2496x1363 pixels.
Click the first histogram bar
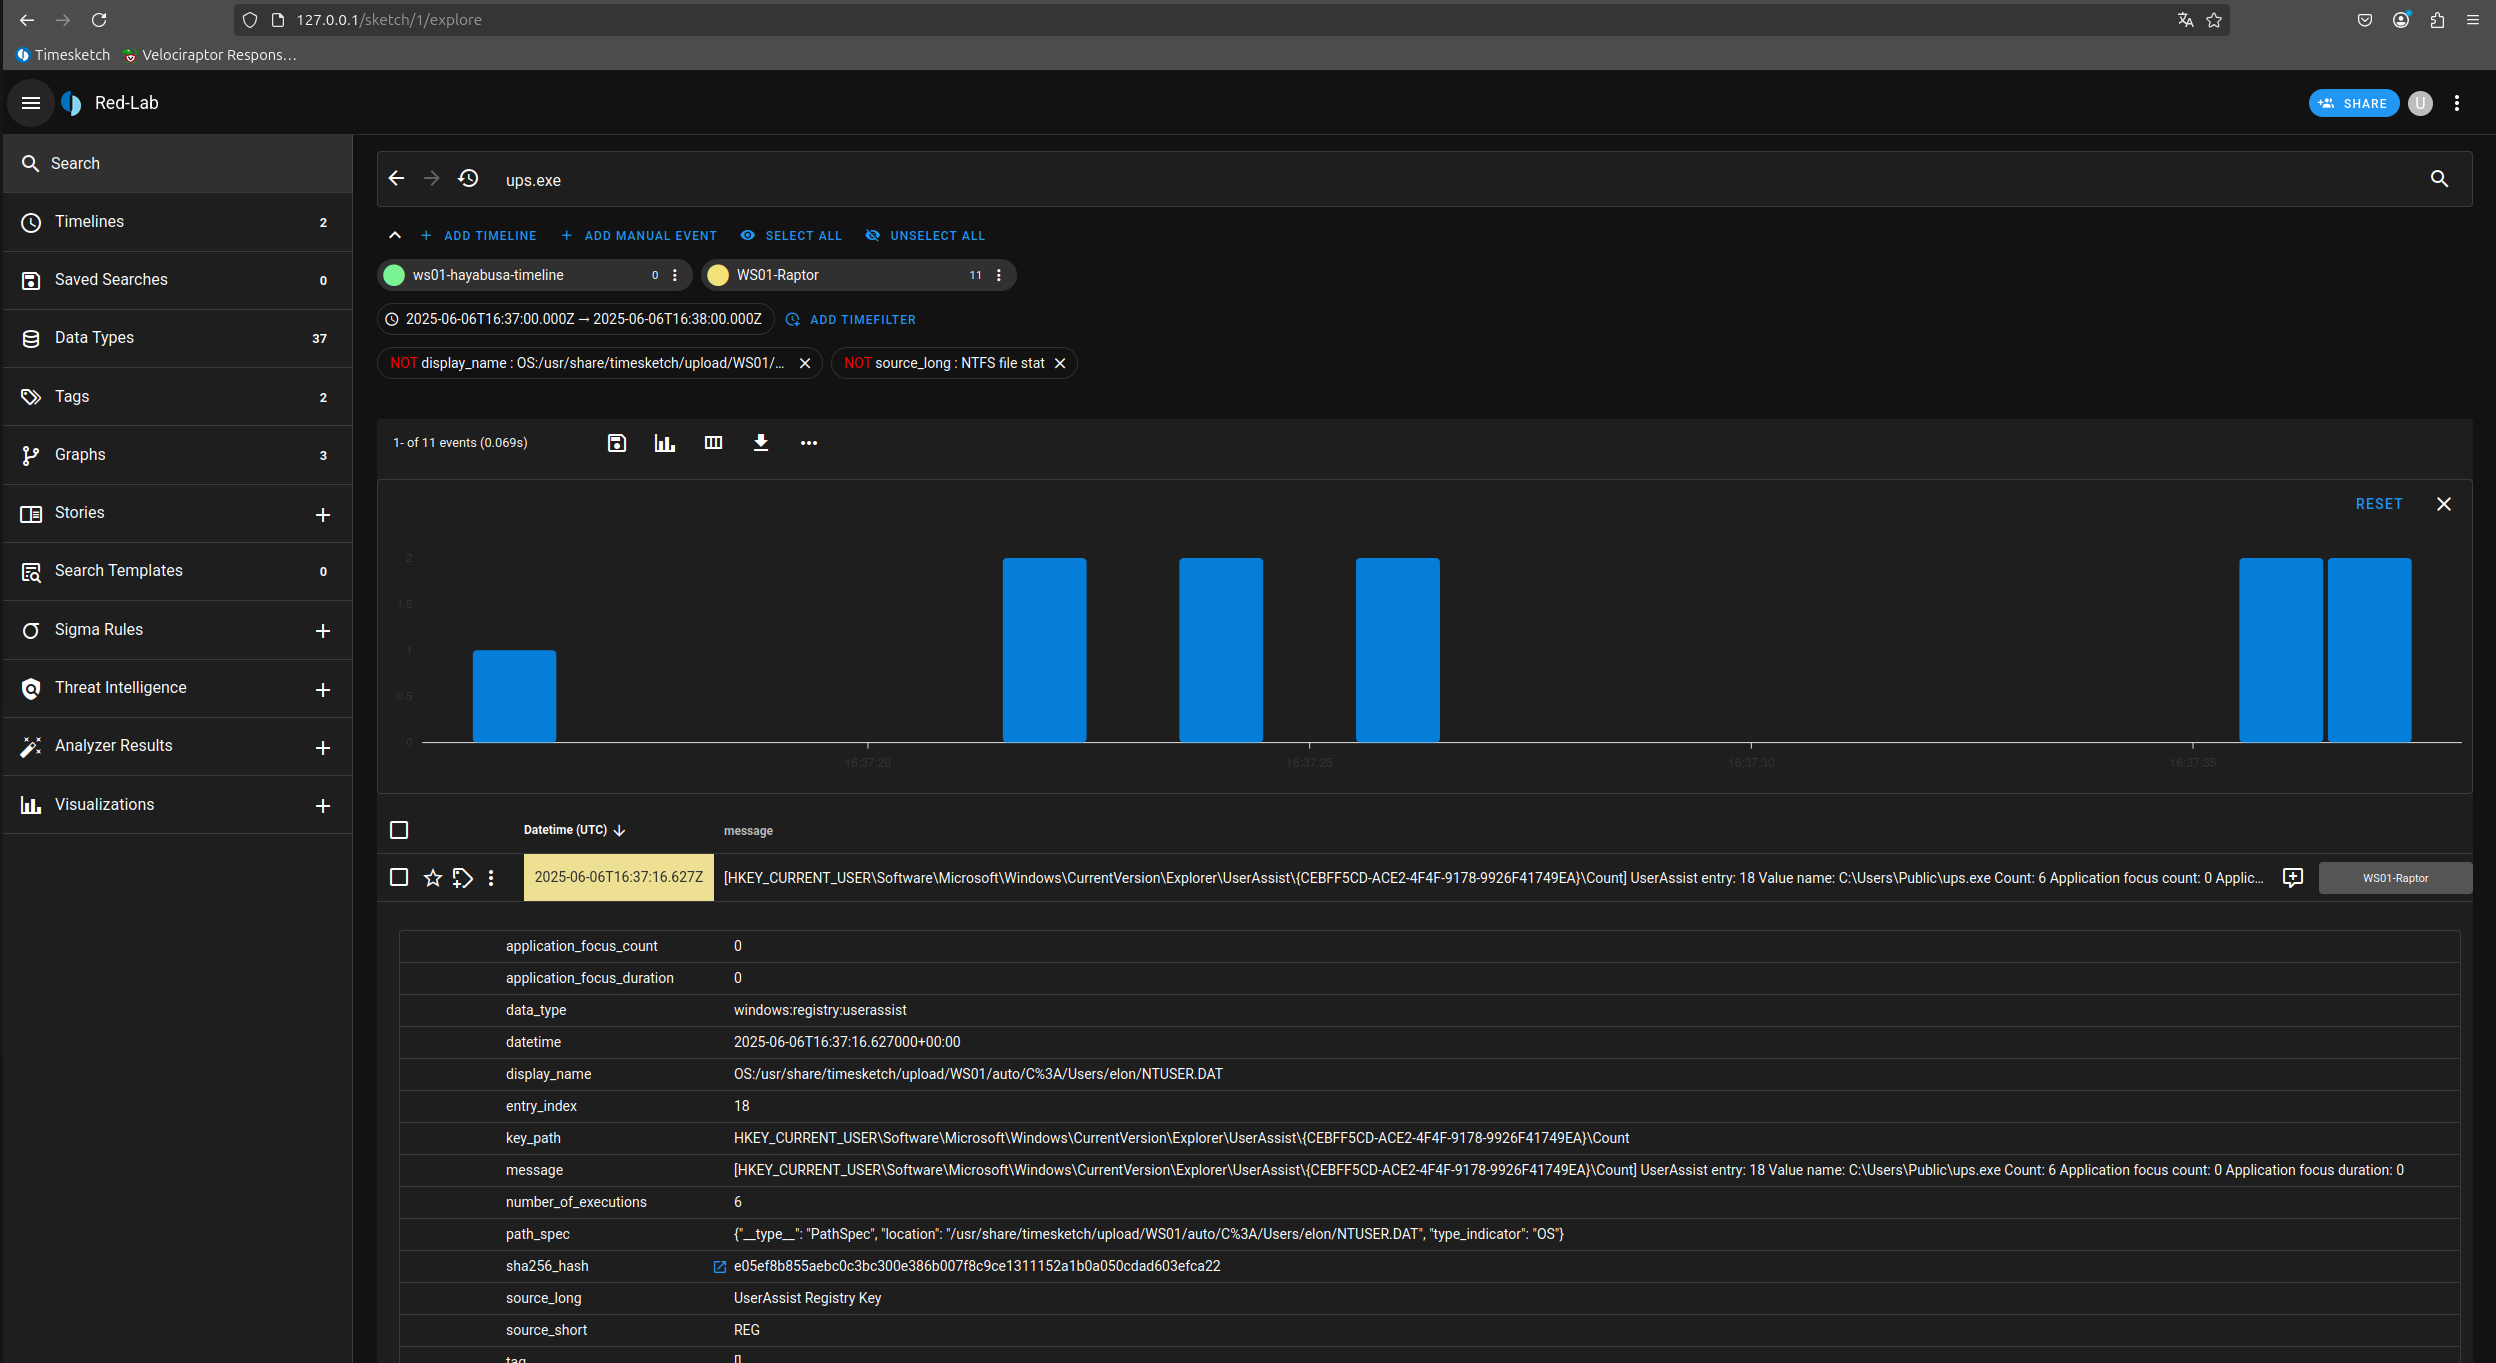coord(514,696)
